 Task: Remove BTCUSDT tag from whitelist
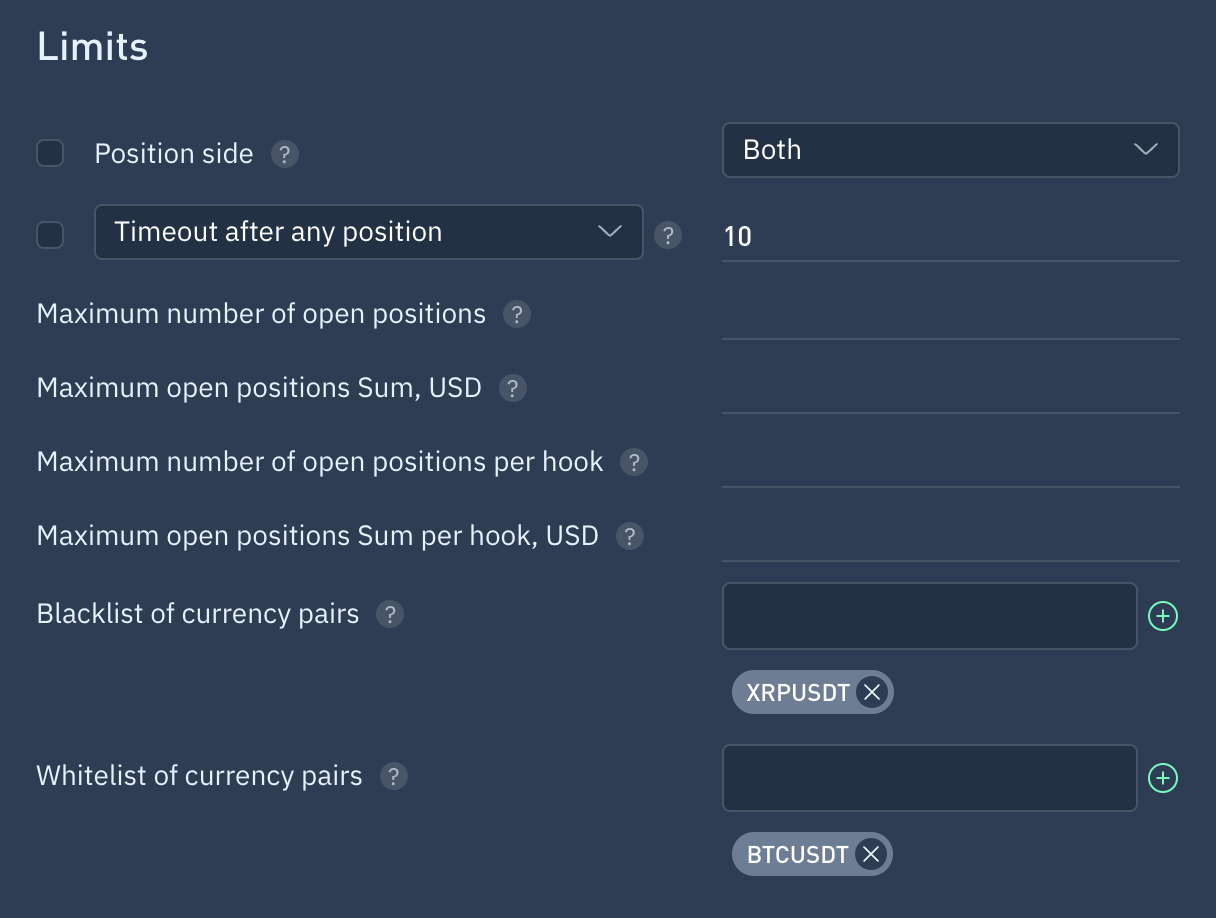871,854
